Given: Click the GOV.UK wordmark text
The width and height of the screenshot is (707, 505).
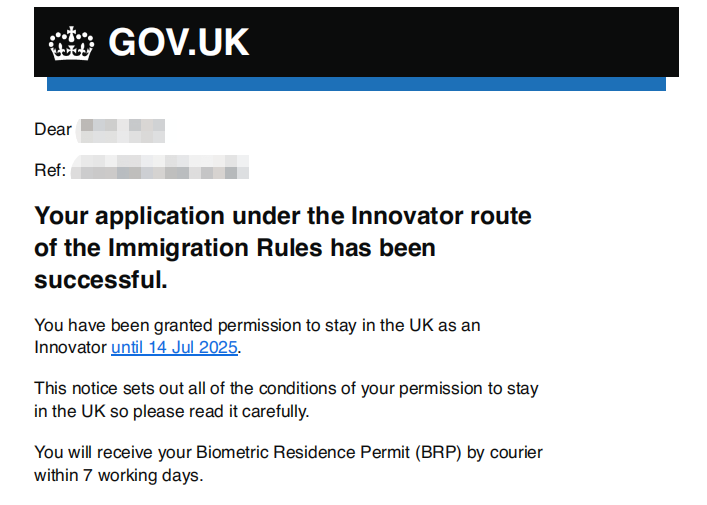Looking at the screenshot, I should (x=179, y=42).
